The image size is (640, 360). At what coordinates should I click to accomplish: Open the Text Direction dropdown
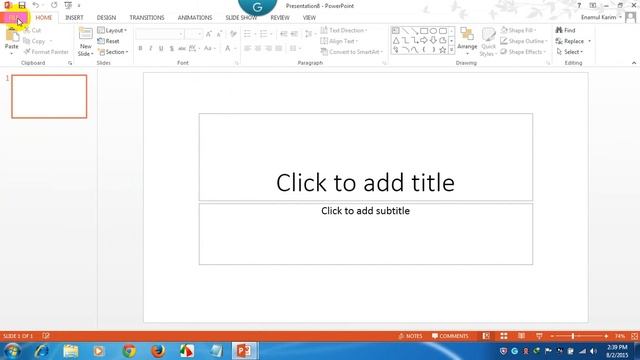pyautogui.click(x=344, y=31)
